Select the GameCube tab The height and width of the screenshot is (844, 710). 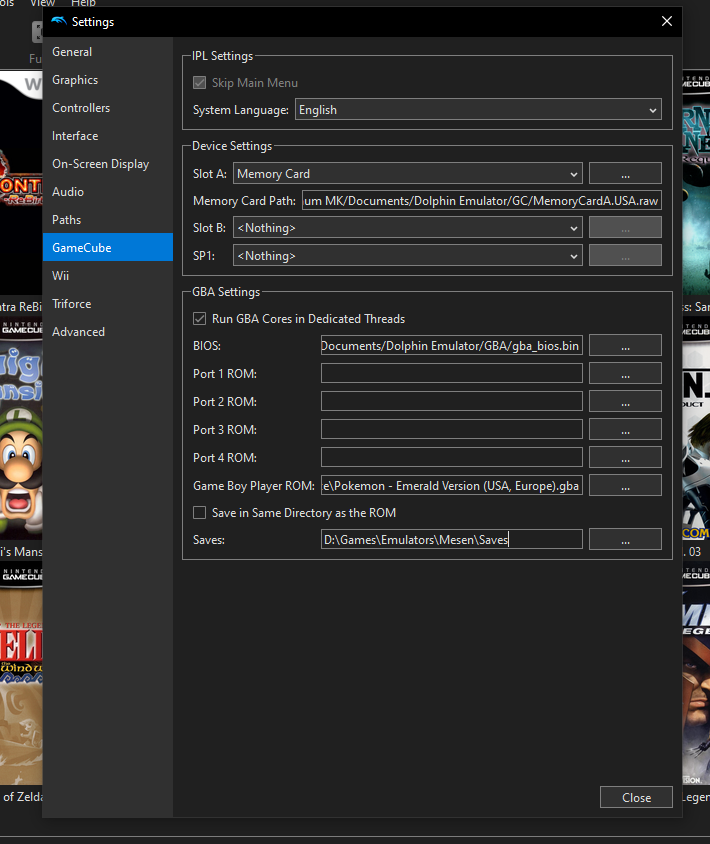pos(108,248)
